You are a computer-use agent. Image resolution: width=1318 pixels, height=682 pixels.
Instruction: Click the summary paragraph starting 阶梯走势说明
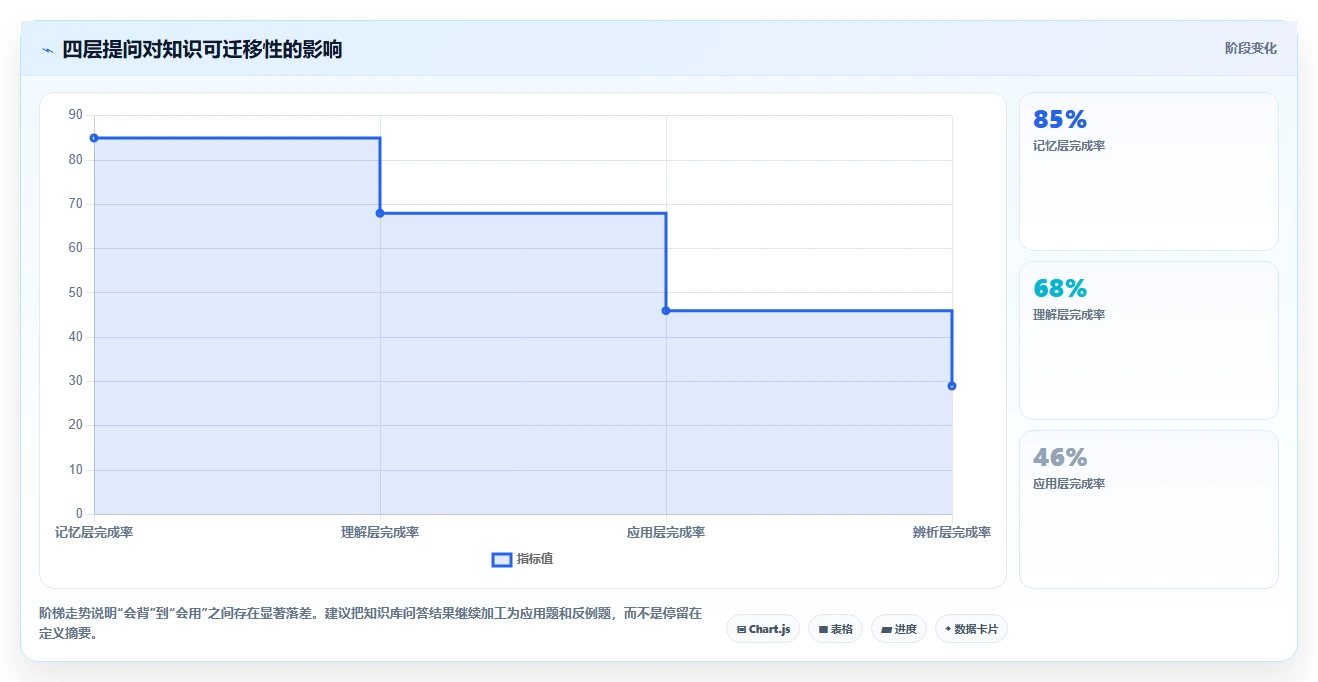click(x=370, y=623)
